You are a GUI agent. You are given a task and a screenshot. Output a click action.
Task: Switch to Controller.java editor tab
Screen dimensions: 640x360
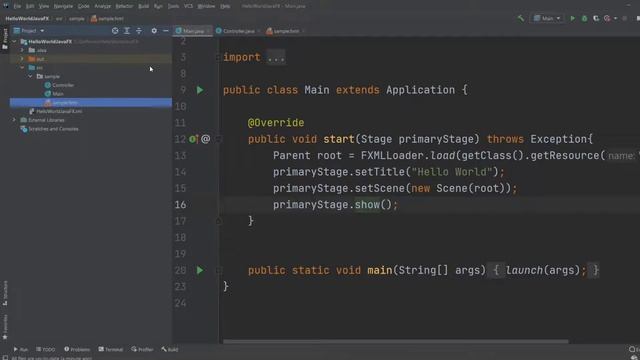click(x=238, y=31)
